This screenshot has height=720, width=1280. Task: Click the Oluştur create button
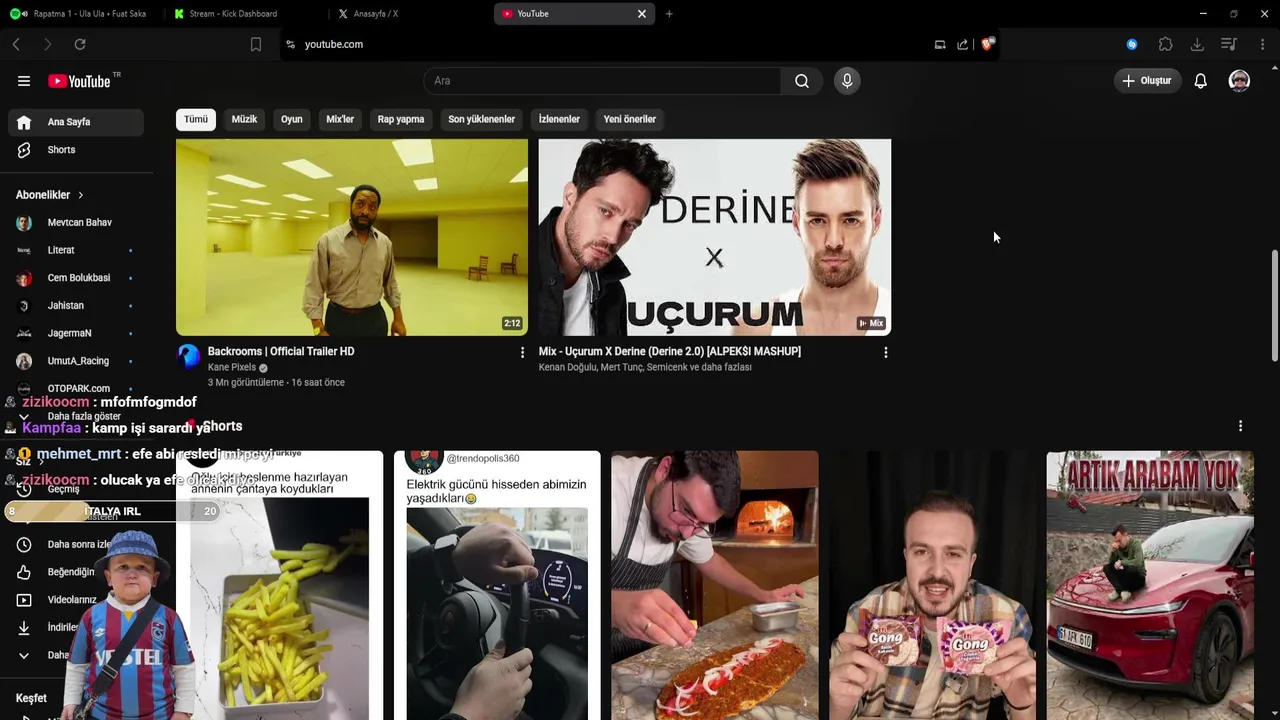[x=1147, y=81]
